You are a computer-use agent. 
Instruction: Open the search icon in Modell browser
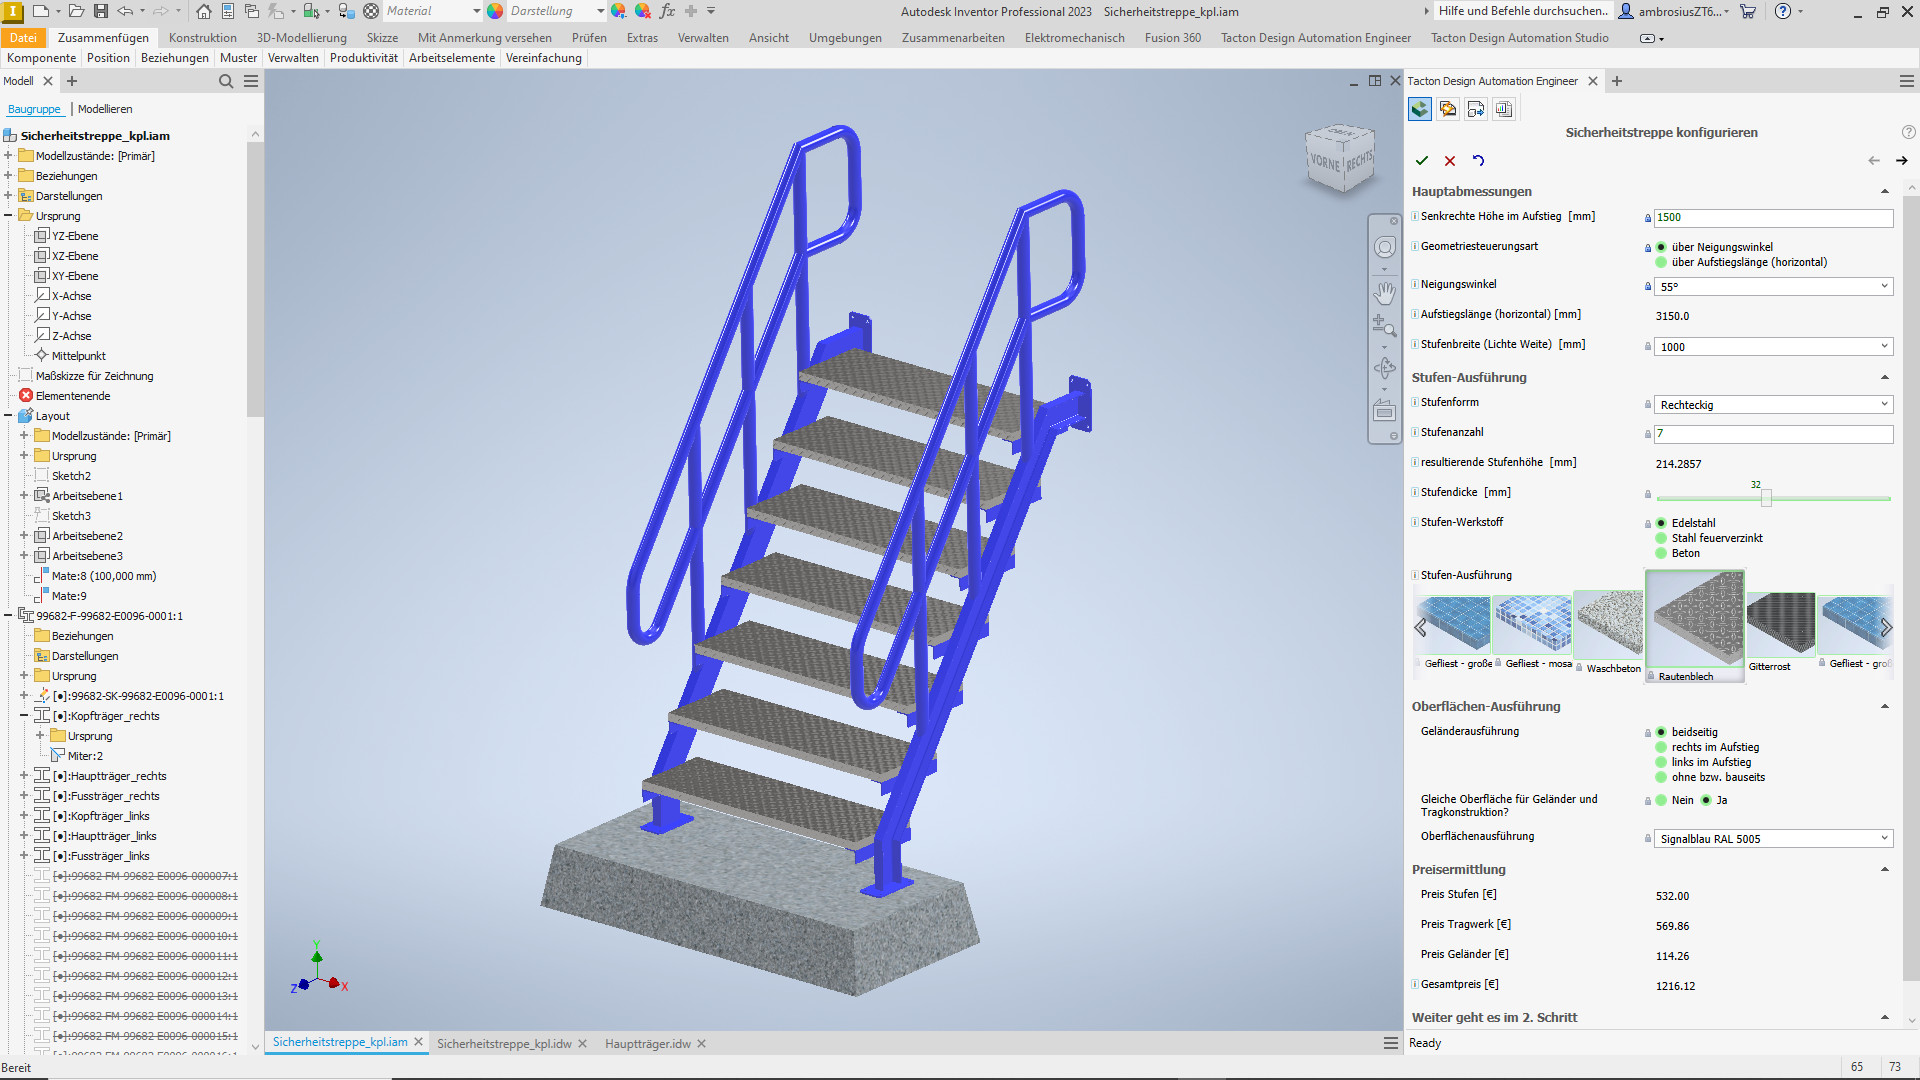point(226,81)
